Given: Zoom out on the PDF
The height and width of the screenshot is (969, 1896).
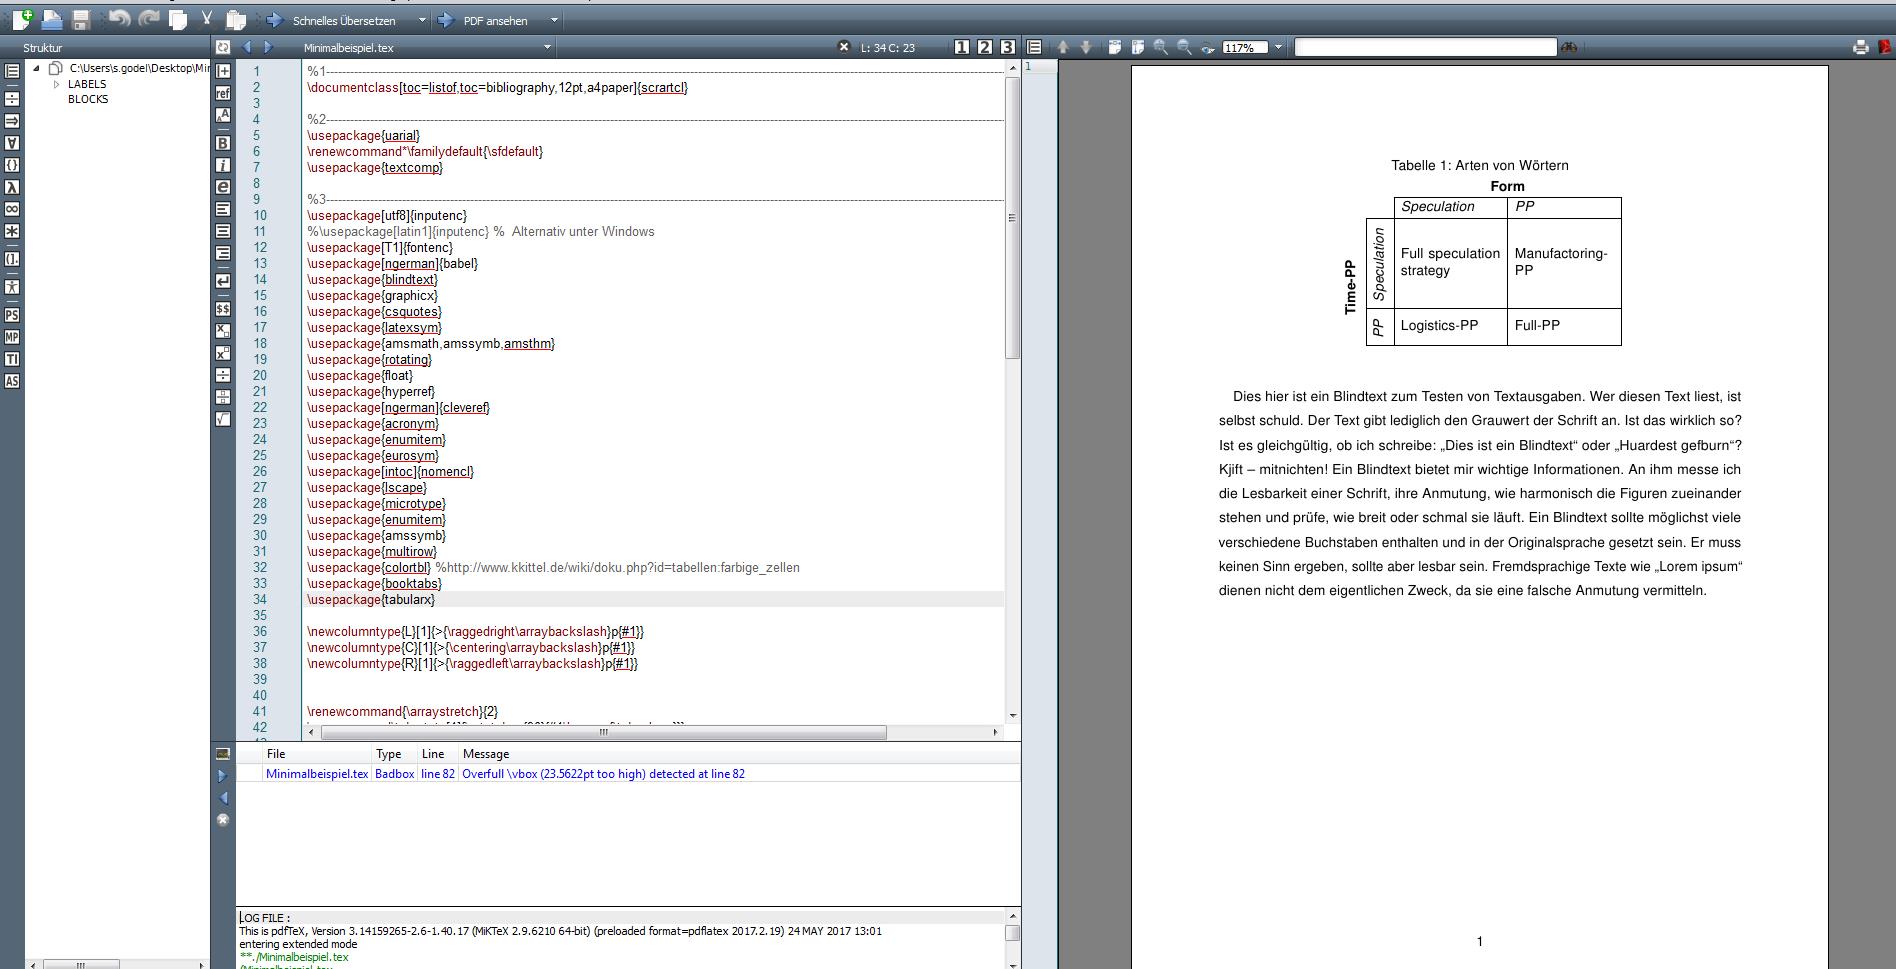Looking at the screenshot, I should click(1184, 47).
